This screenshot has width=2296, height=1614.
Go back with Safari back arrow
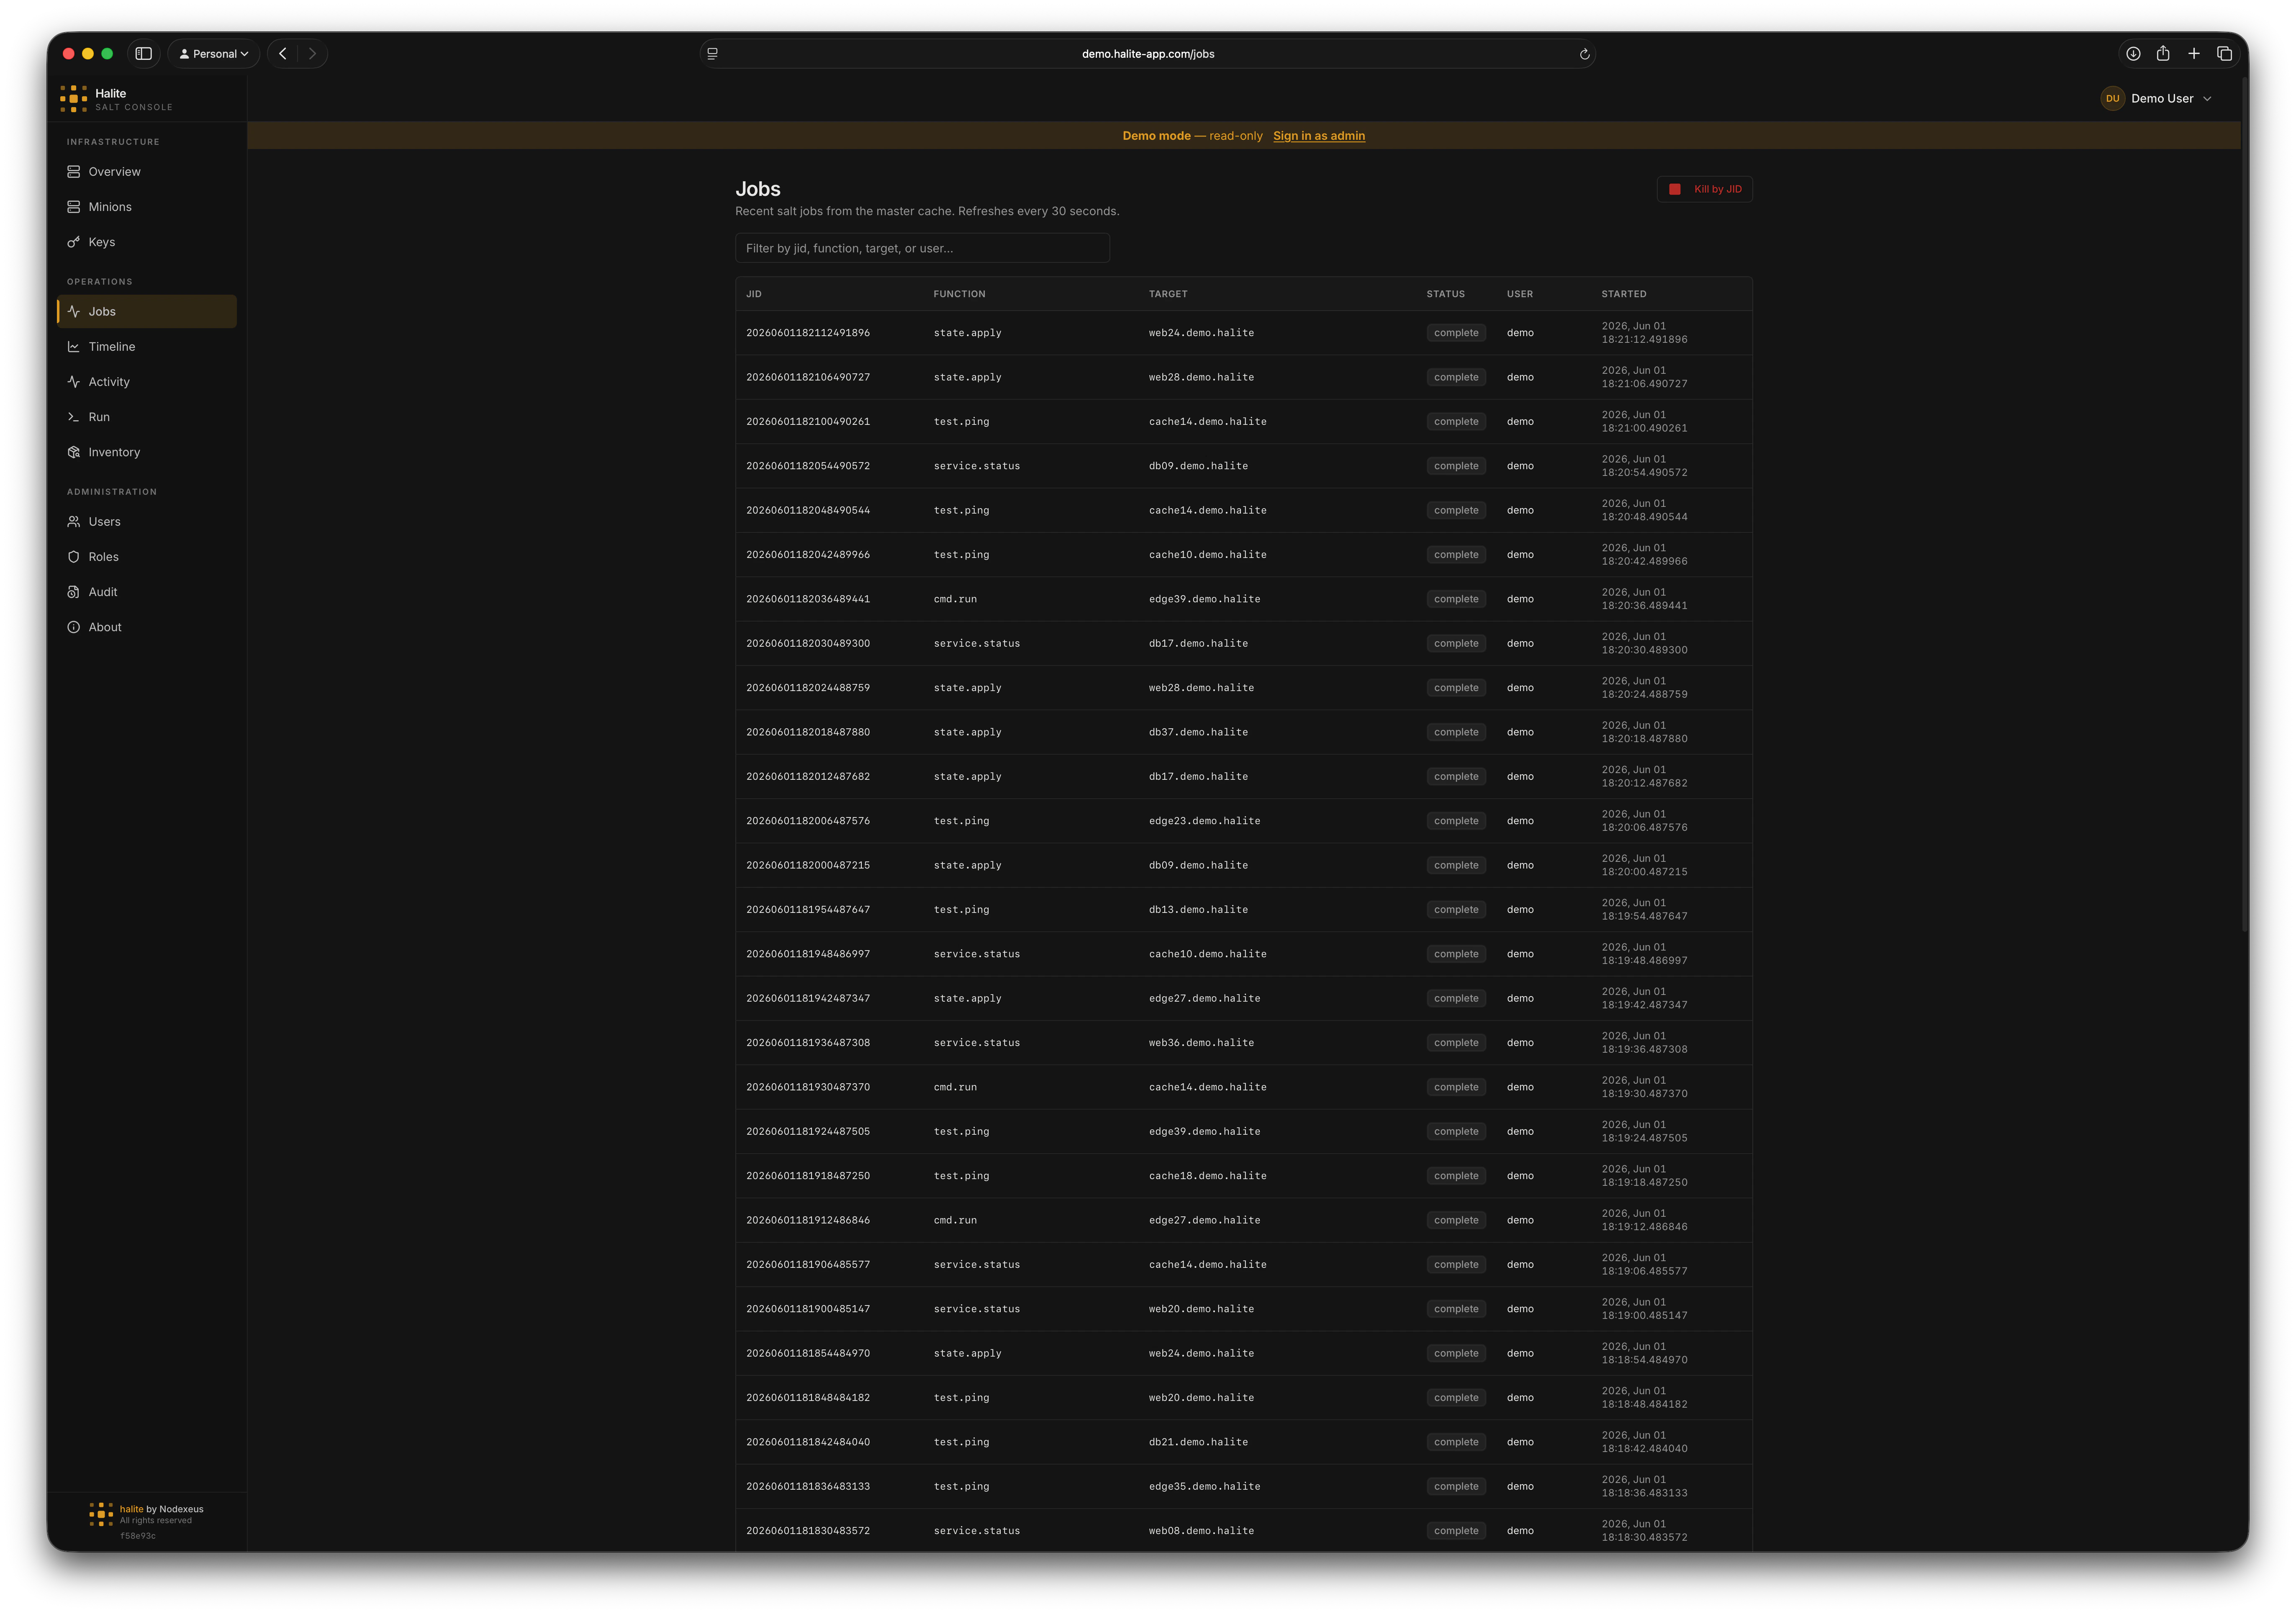[x=283, y=54]
